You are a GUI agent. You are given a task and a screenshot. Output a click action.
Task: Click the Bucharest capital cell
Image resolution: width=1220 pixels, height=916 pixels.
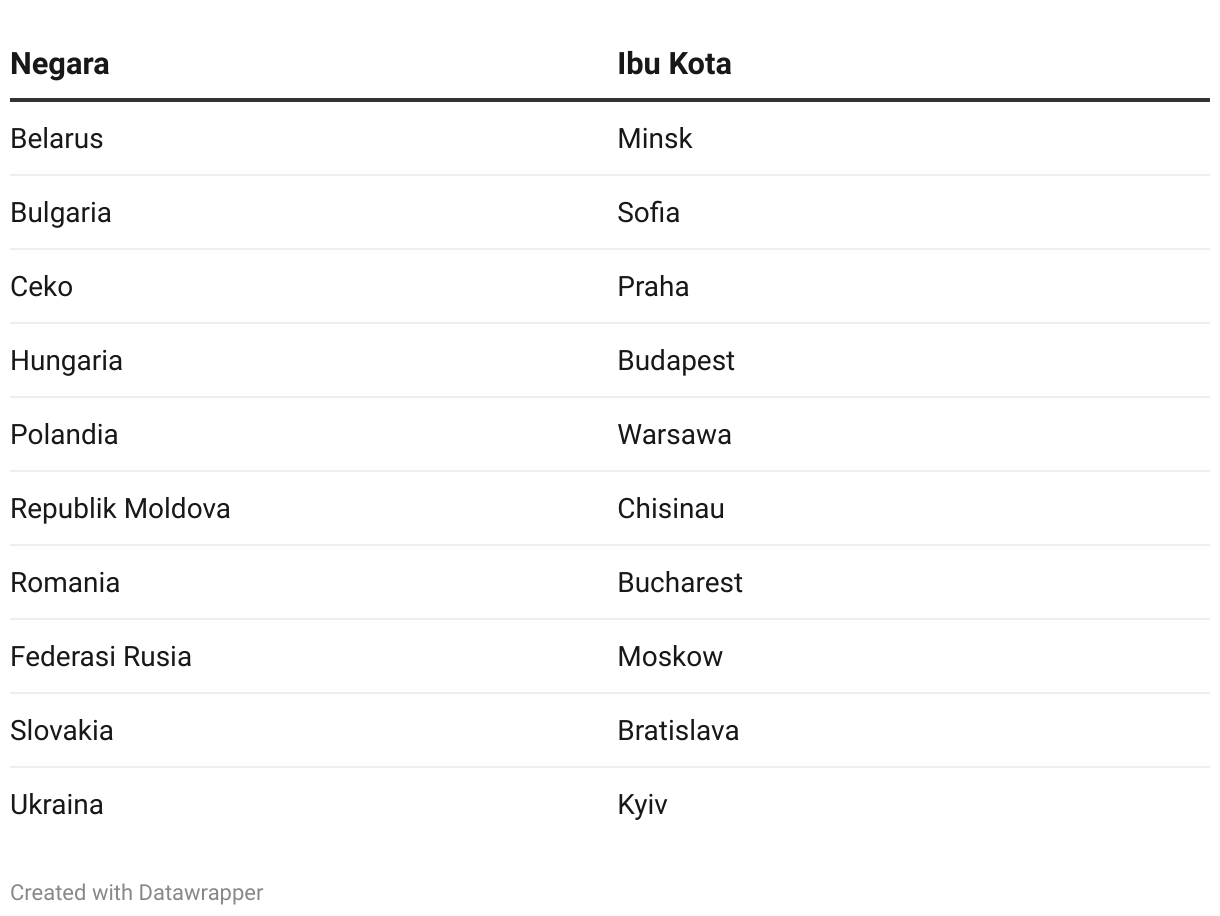pyautogui.click(x=680, y=582)
